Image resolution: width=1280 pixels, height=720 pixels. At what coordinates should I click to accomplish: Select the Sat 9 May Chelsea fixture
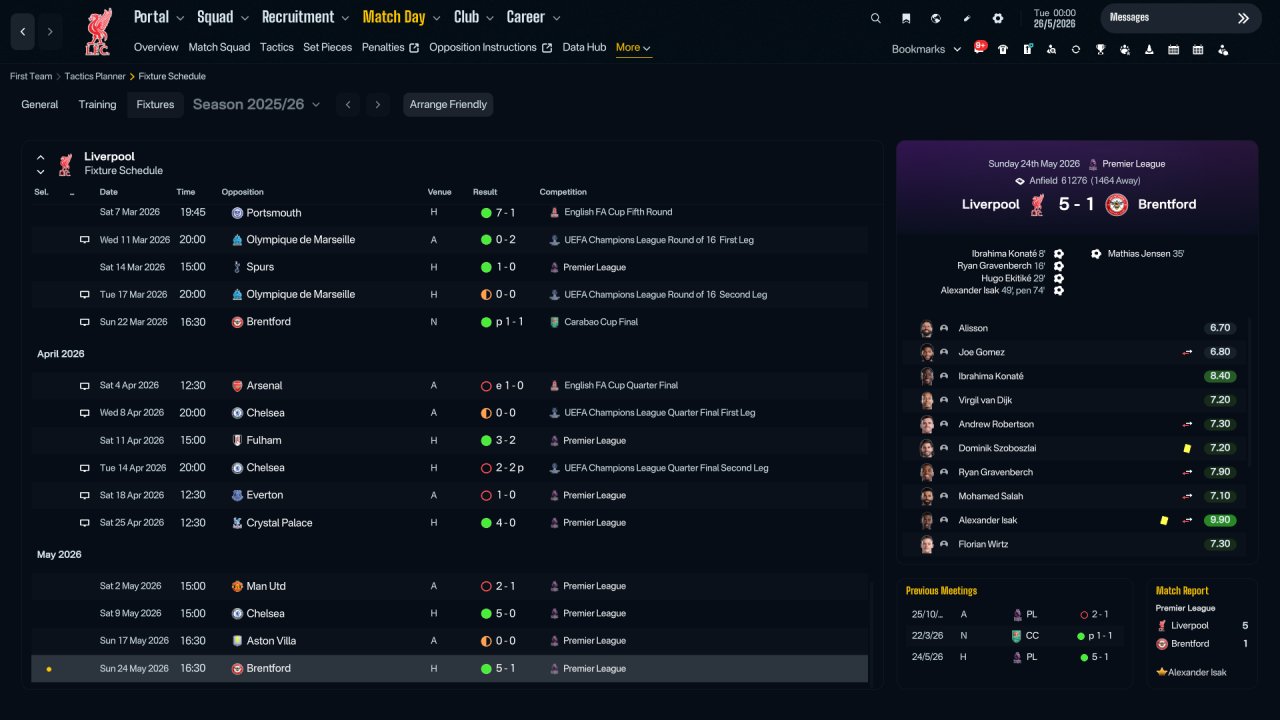449,613
